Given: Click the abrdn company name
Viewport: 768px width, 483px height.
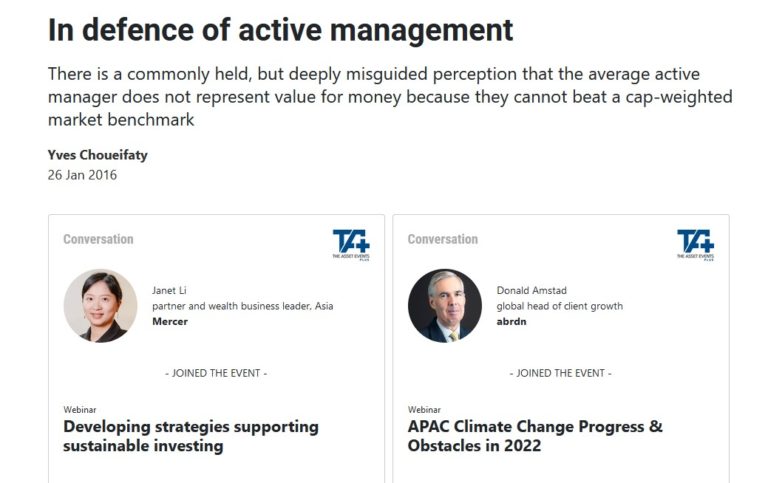Looking at the screenshot, I should [513, 322].
